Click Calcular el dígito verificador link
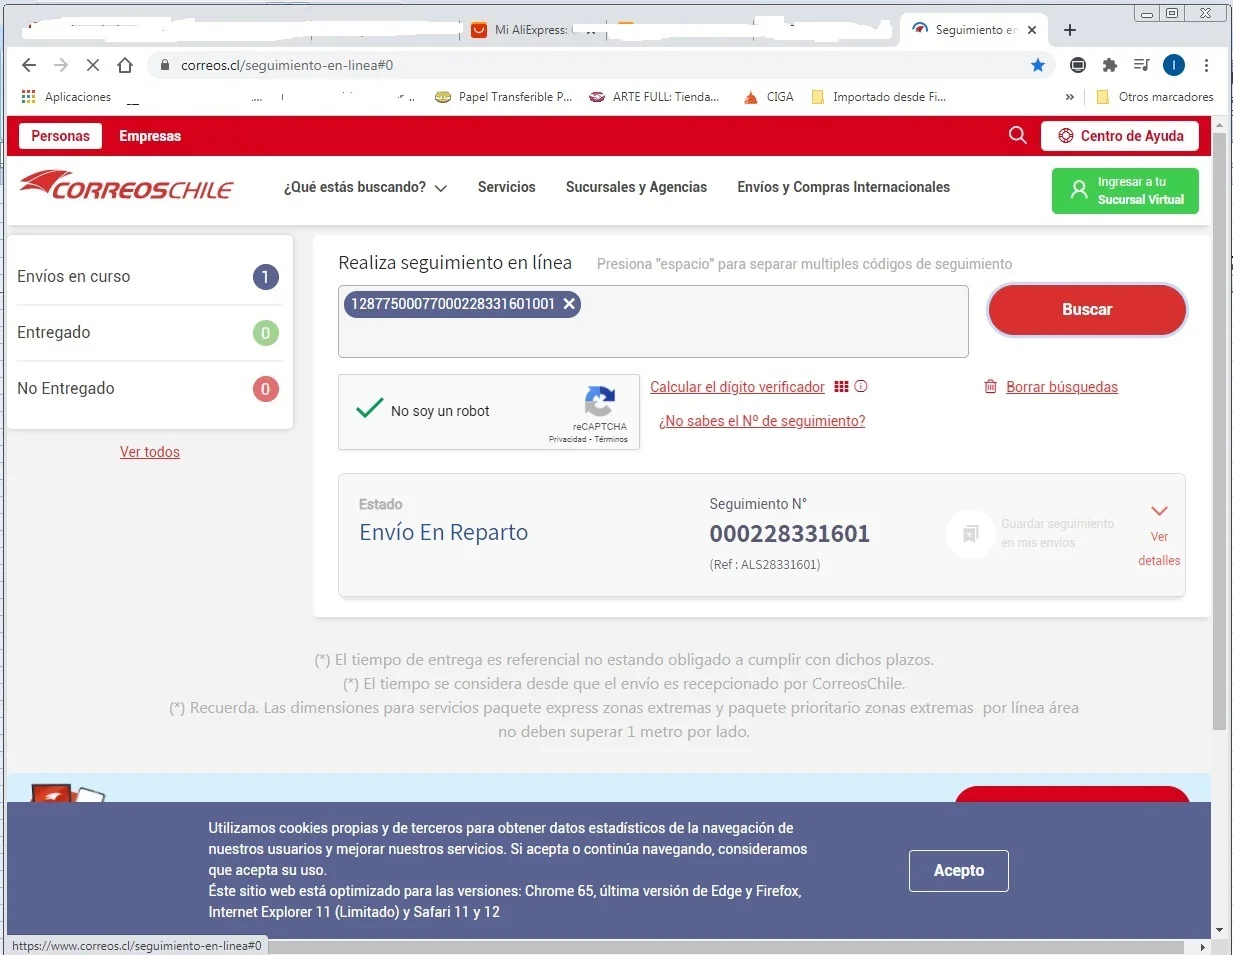 737,387
